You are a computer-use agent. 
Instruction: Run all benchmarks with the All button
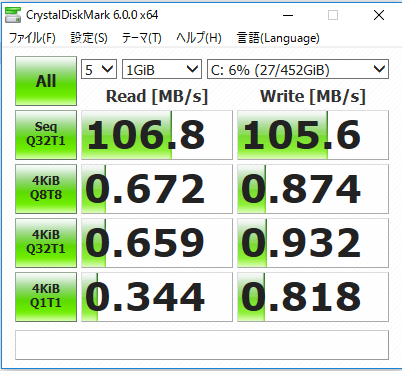(x=46, y=81)
